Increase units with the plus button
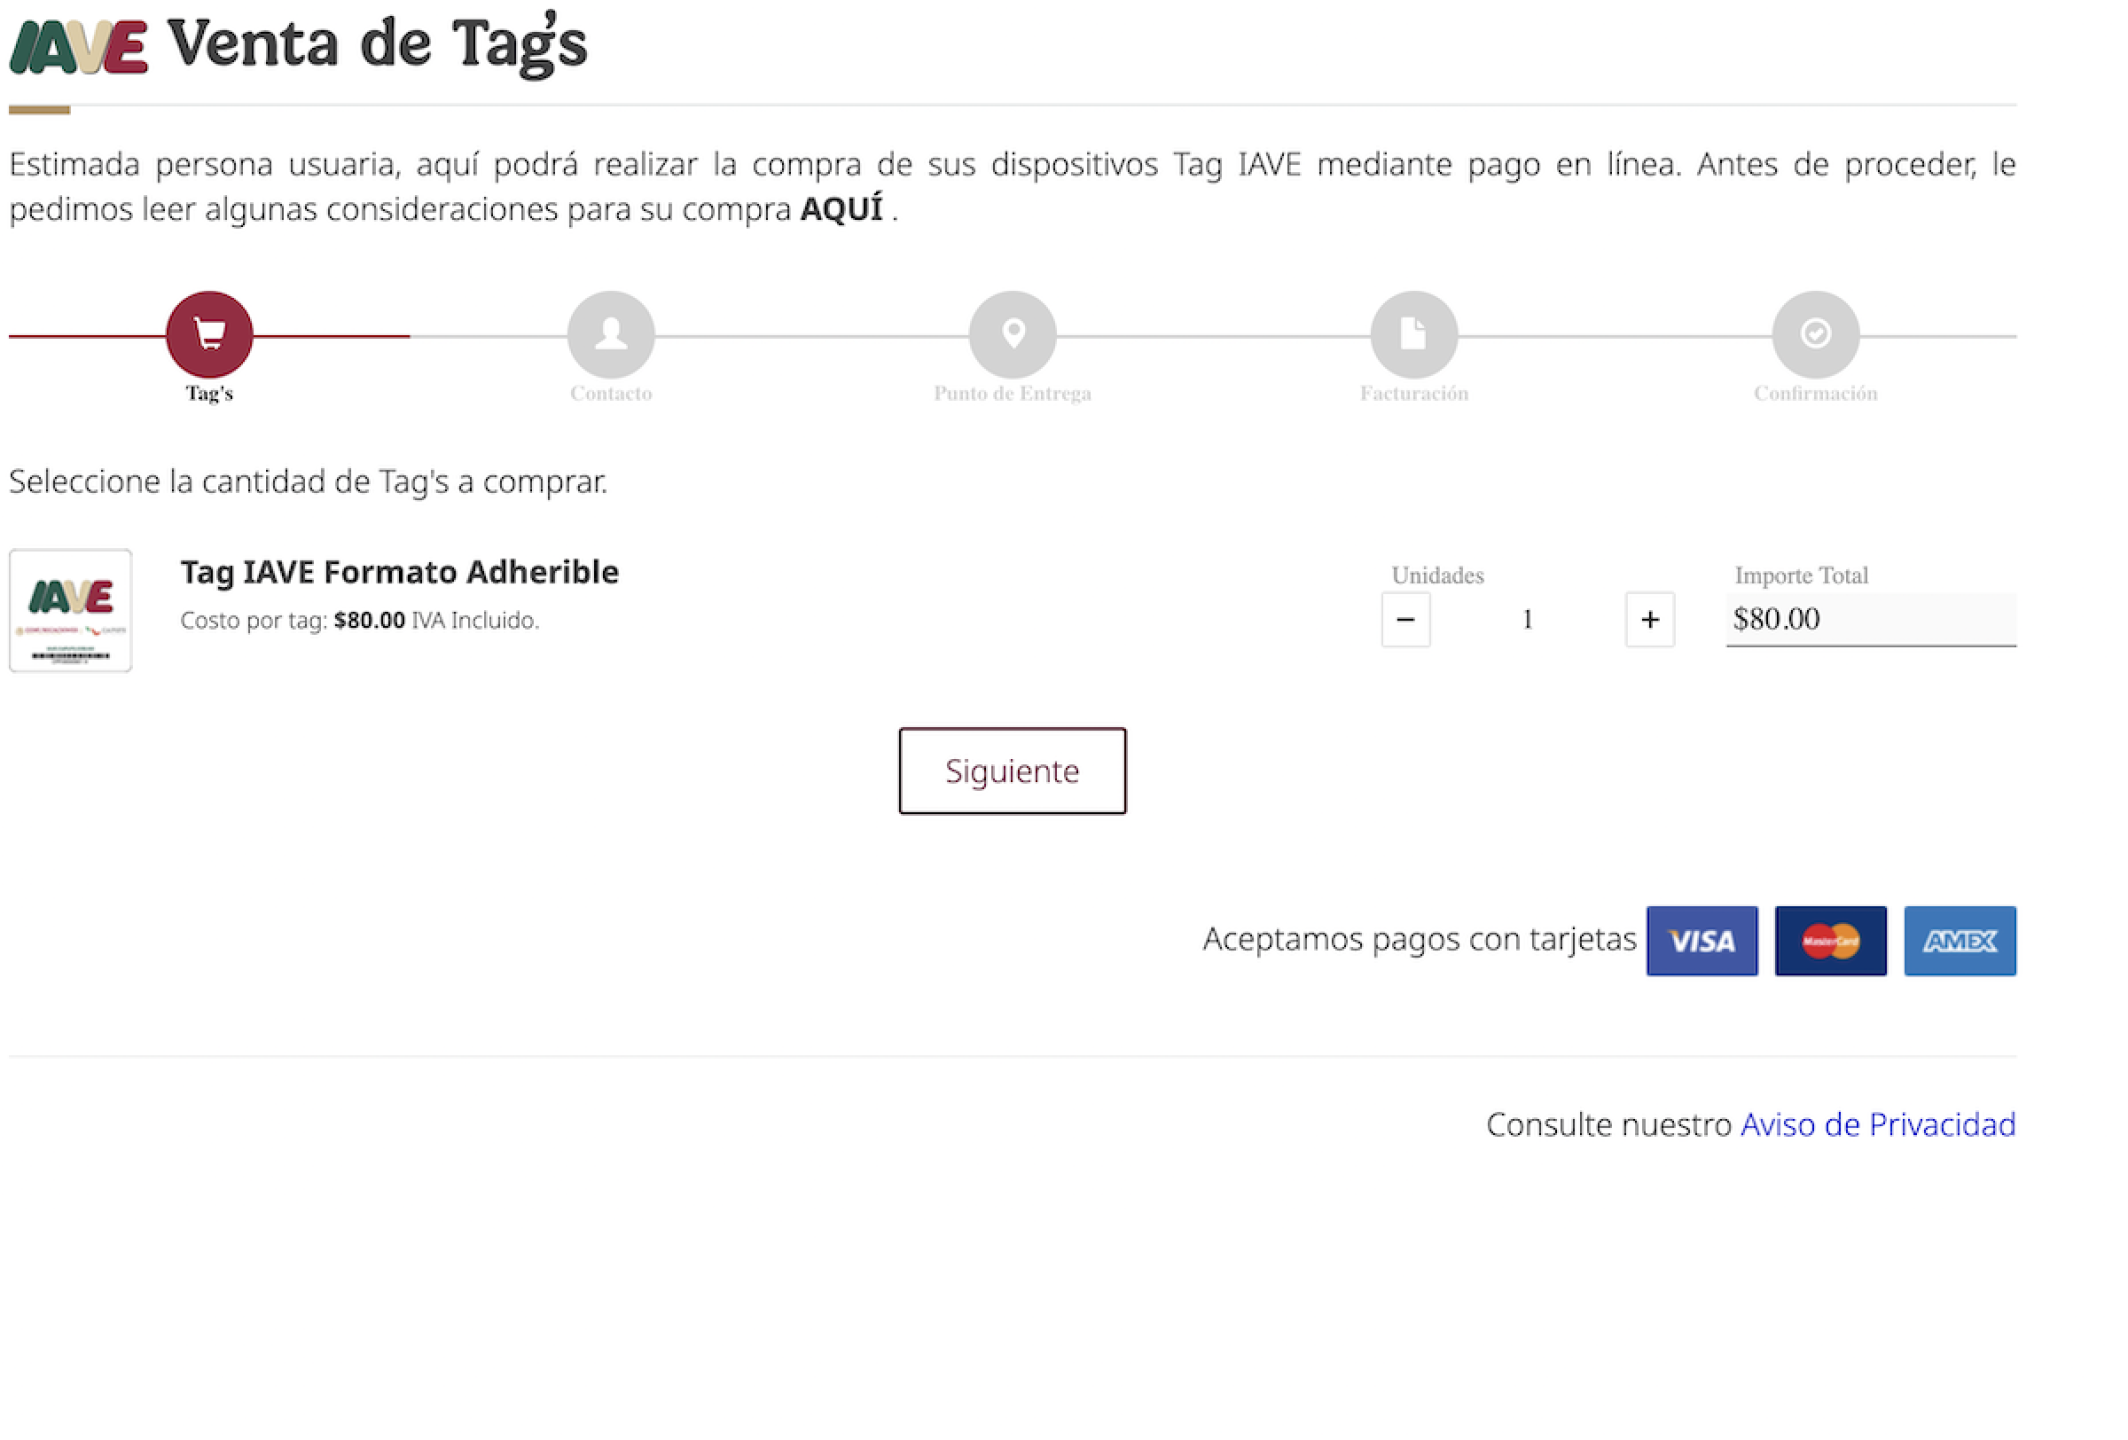 pyautogui.click(x=1650, y=620)
